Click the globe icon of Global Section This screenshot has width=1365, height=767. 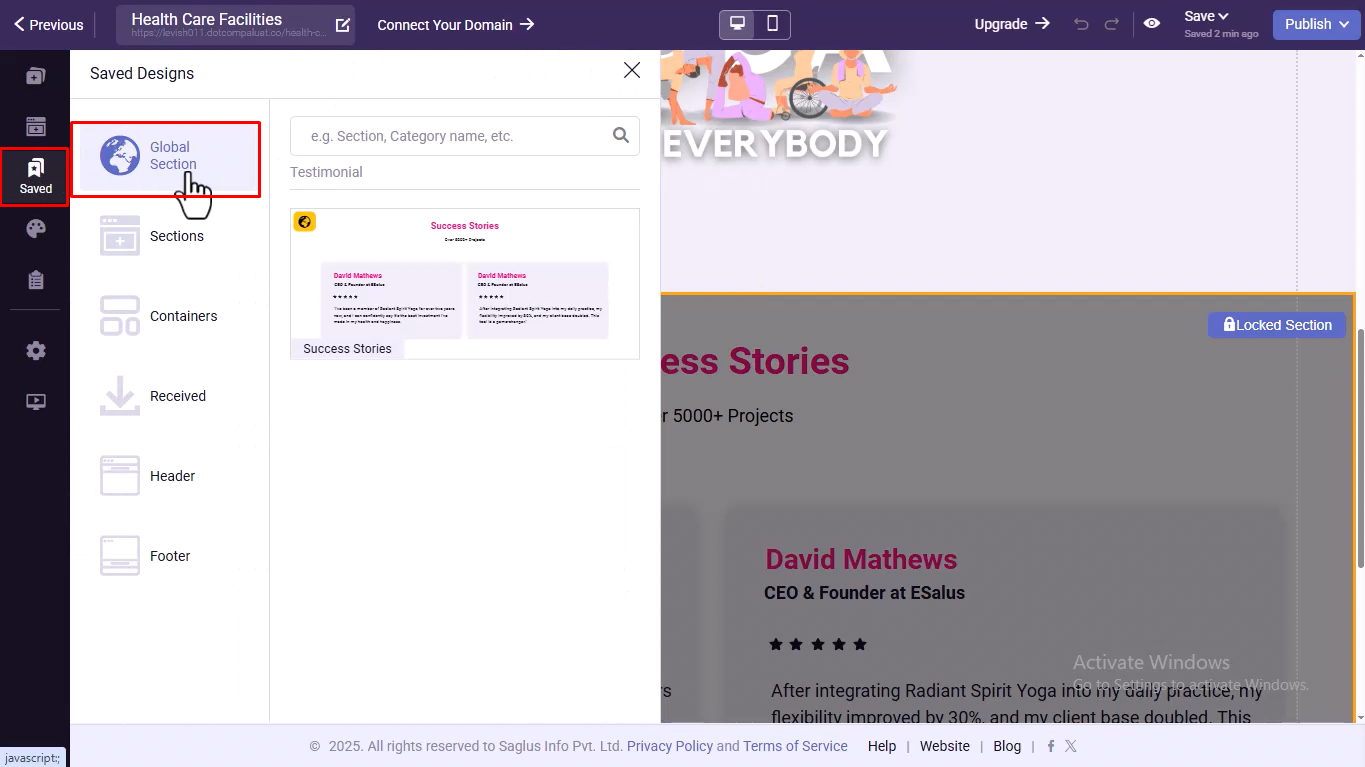click(x=120, y=156)
